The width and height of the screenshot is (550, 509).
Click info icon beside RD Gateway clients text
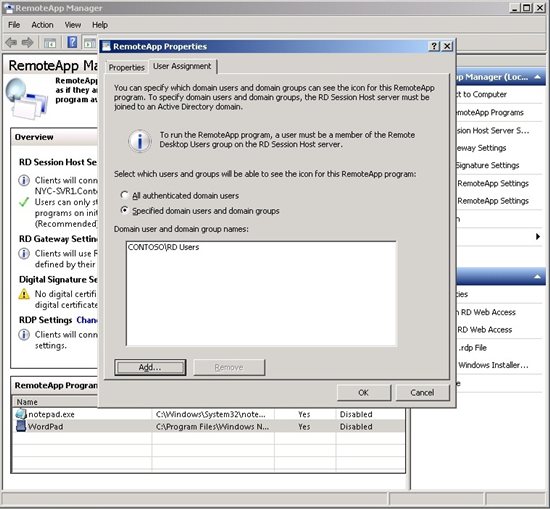pos(24,253)
